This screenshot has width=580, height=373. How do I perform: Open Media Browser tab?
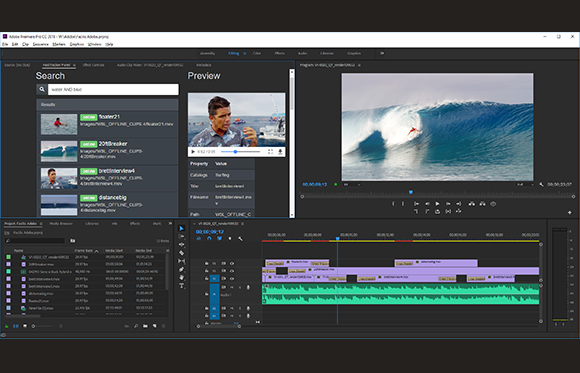(61, 224)
